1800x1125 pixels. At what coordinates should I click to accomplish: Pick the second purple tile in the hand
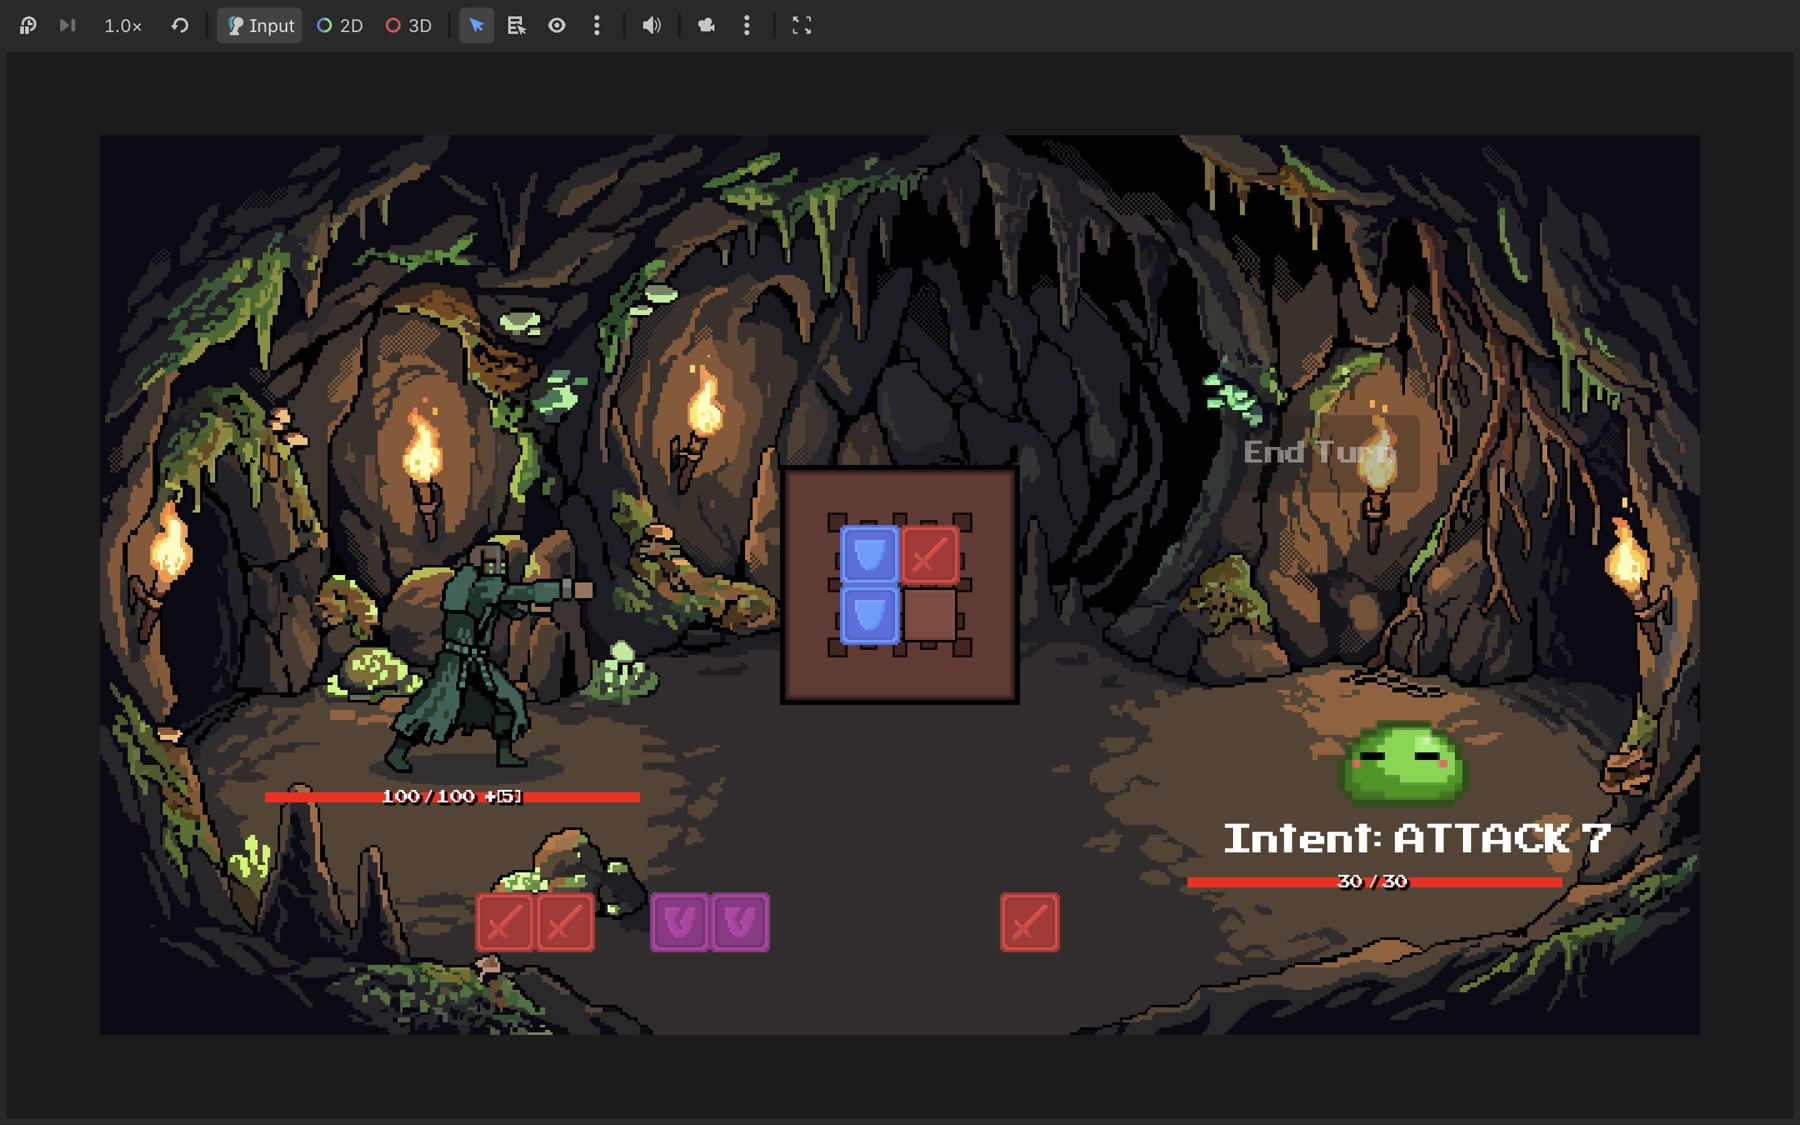coord(740,922)
